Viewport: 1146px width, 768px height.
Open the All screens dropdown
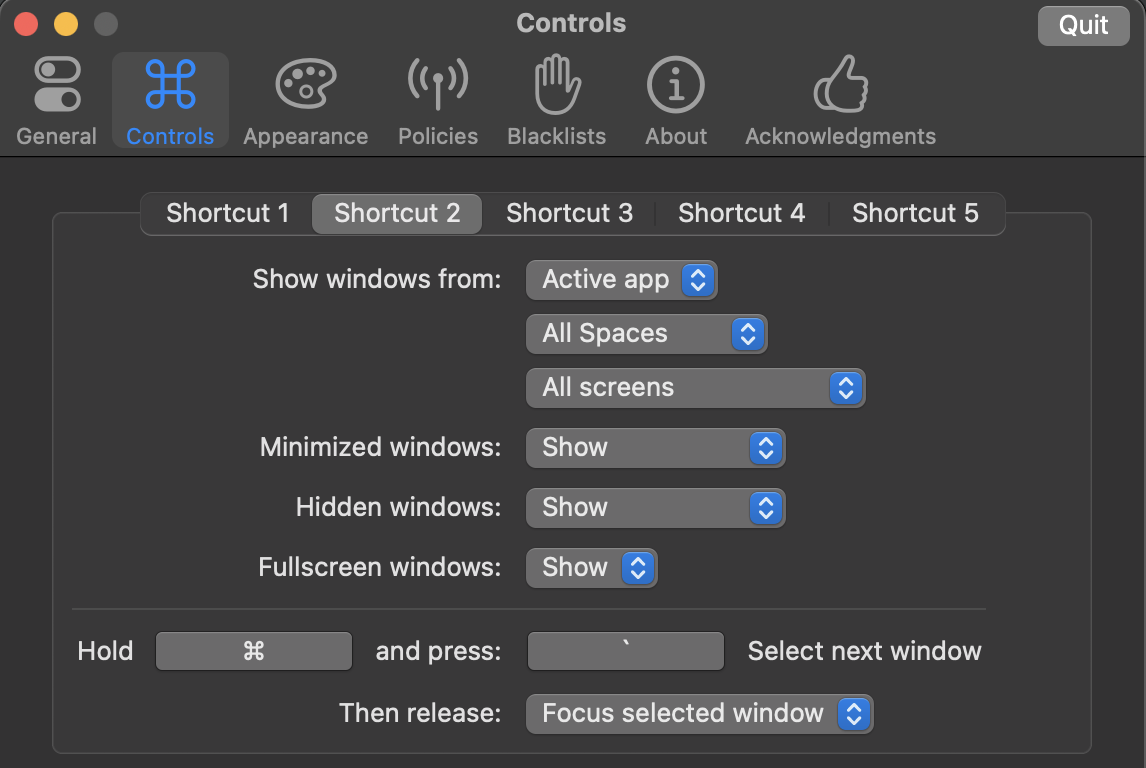(695, 388)
